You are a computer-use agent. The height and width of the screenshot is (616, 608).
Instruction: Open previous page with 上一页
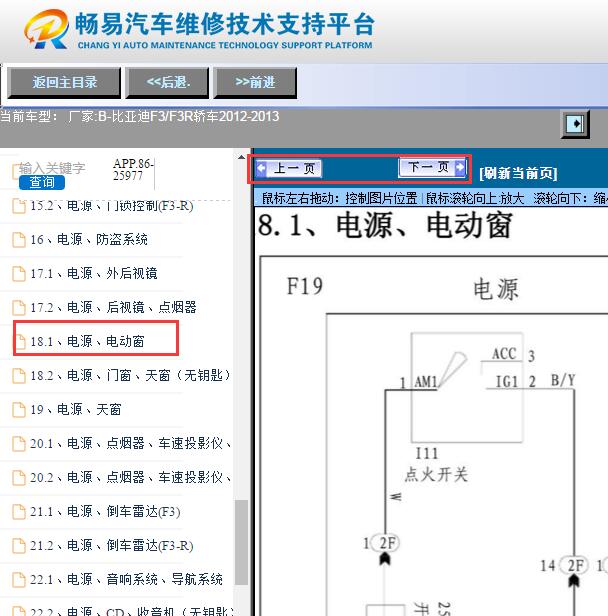tap(288, 169)
